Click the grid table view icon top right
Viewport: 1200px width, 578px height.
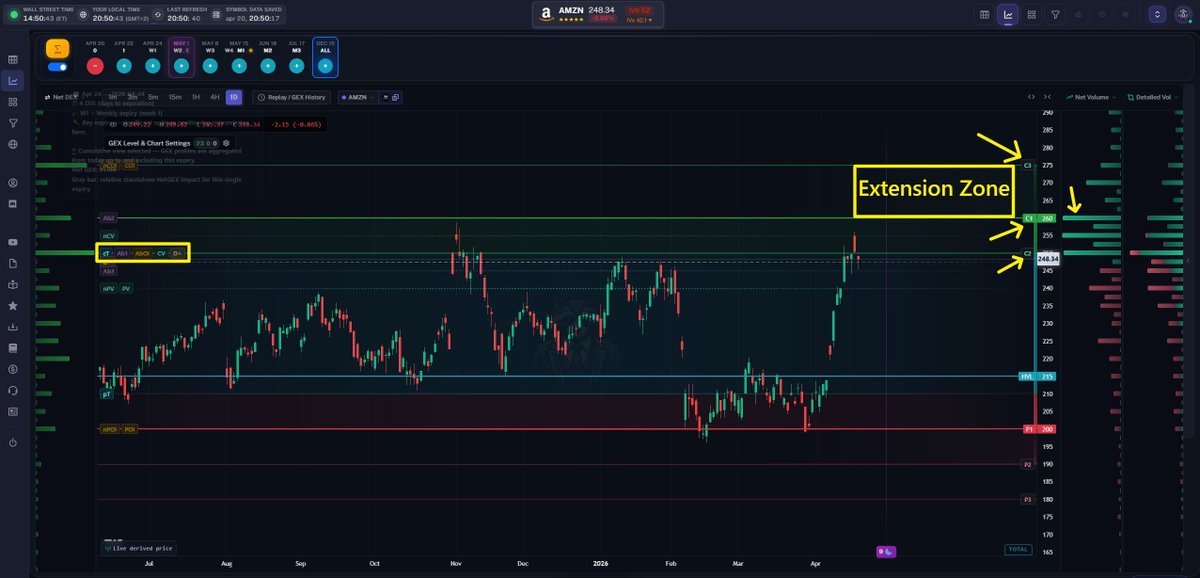tap(984, 15)
